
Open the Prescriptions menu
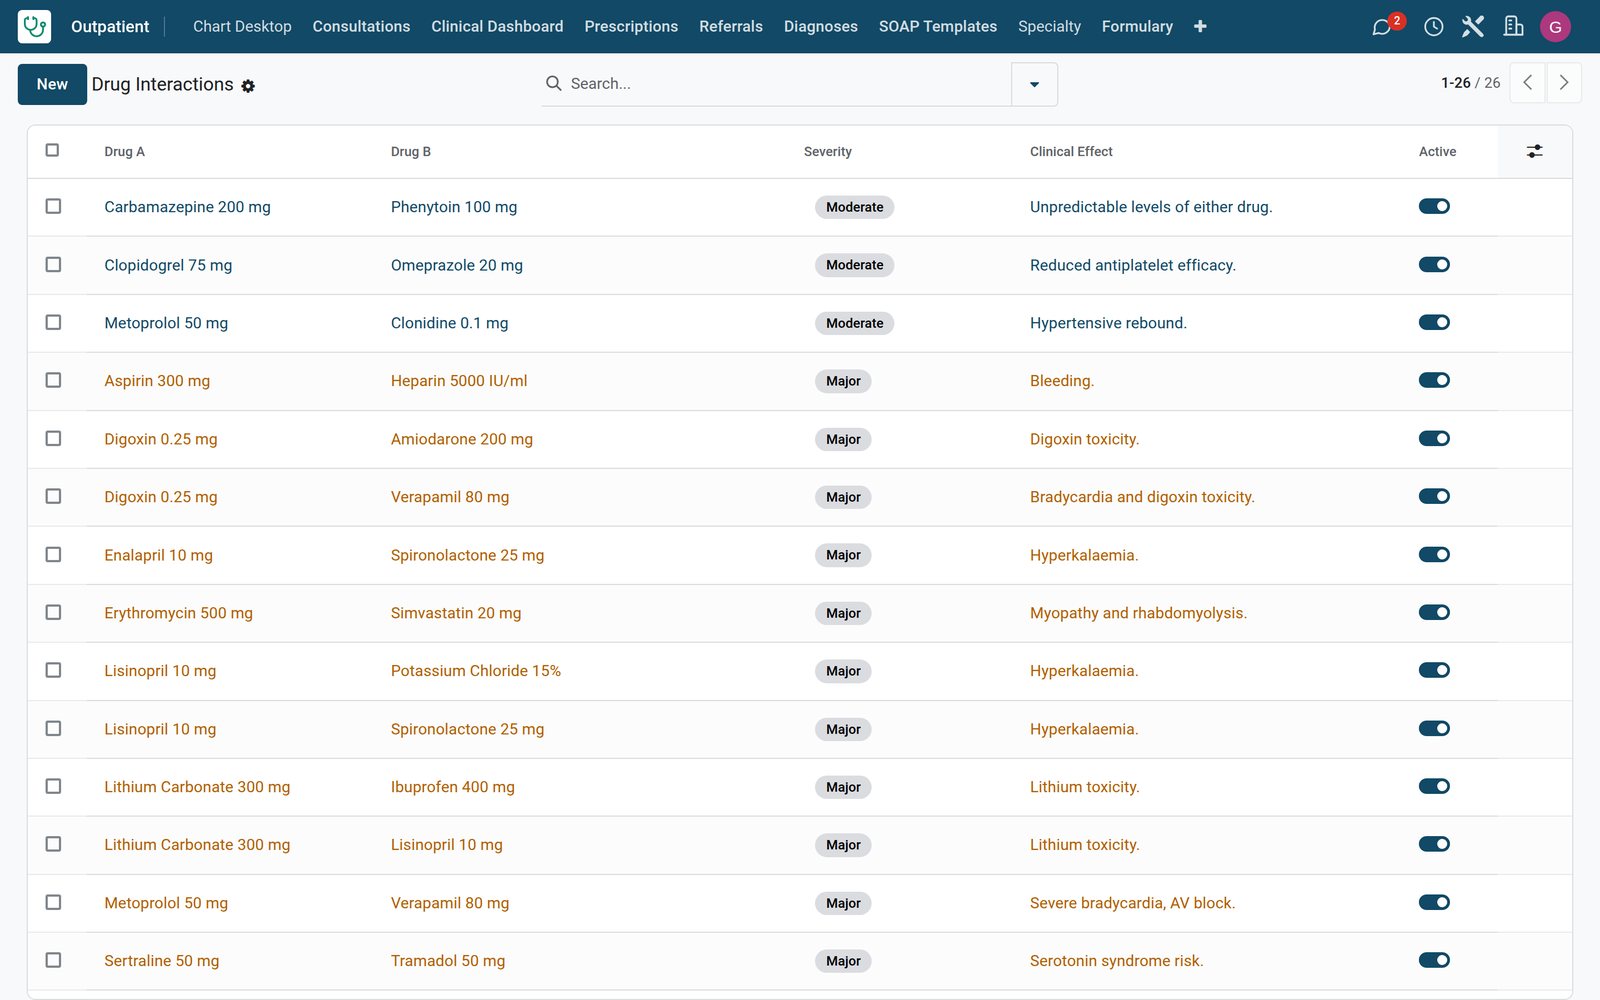click(631, 26)
